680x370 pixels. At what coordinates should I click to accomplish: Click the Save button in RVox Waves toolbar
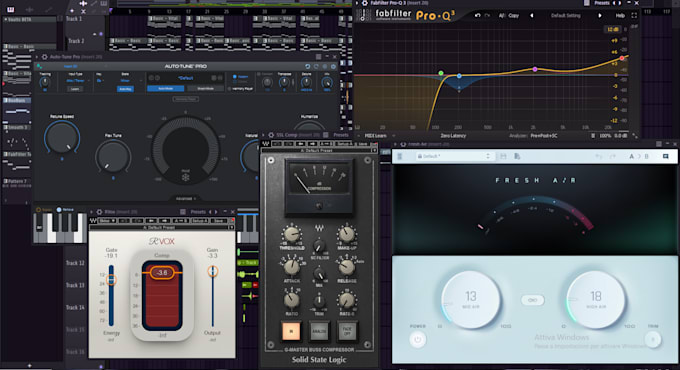pyautogui.click(x=219, y=221)
